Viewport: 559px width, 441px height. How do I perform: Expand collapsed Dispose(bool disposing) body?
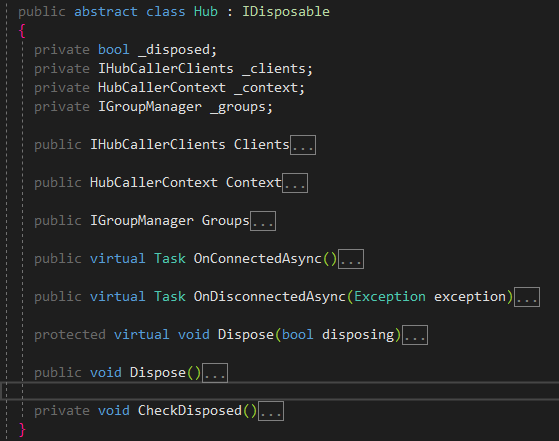[x=415, y=335]
